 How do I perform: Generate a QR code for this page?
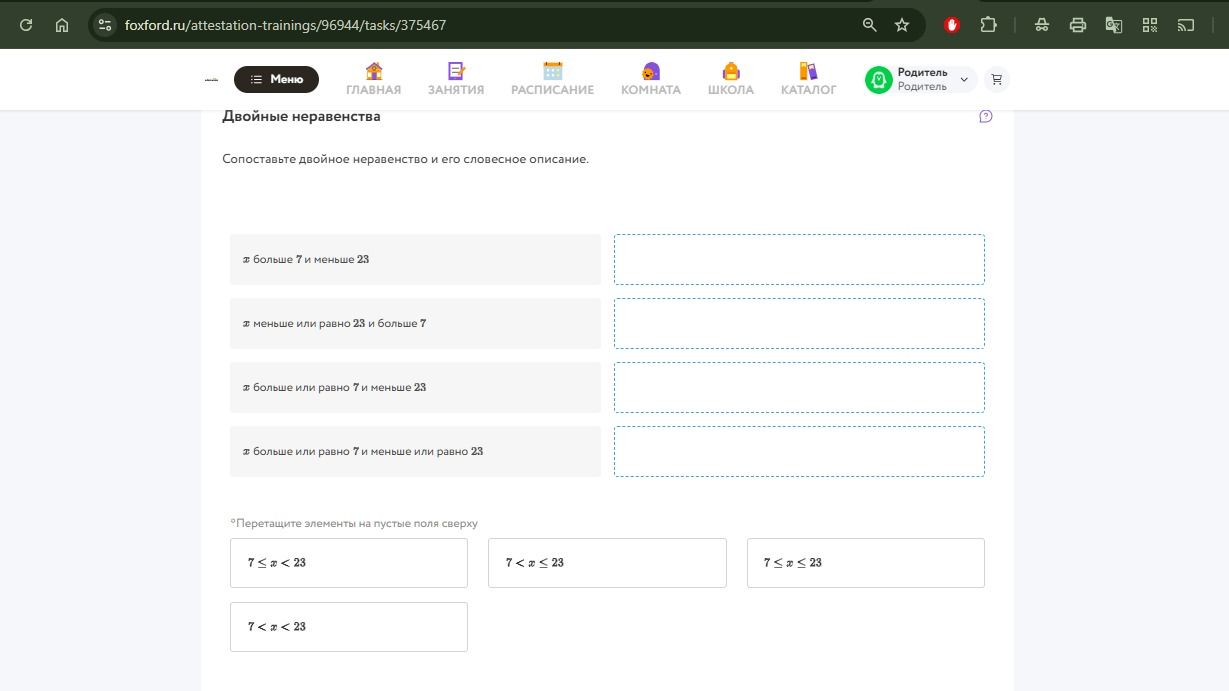coord(1150,25)
